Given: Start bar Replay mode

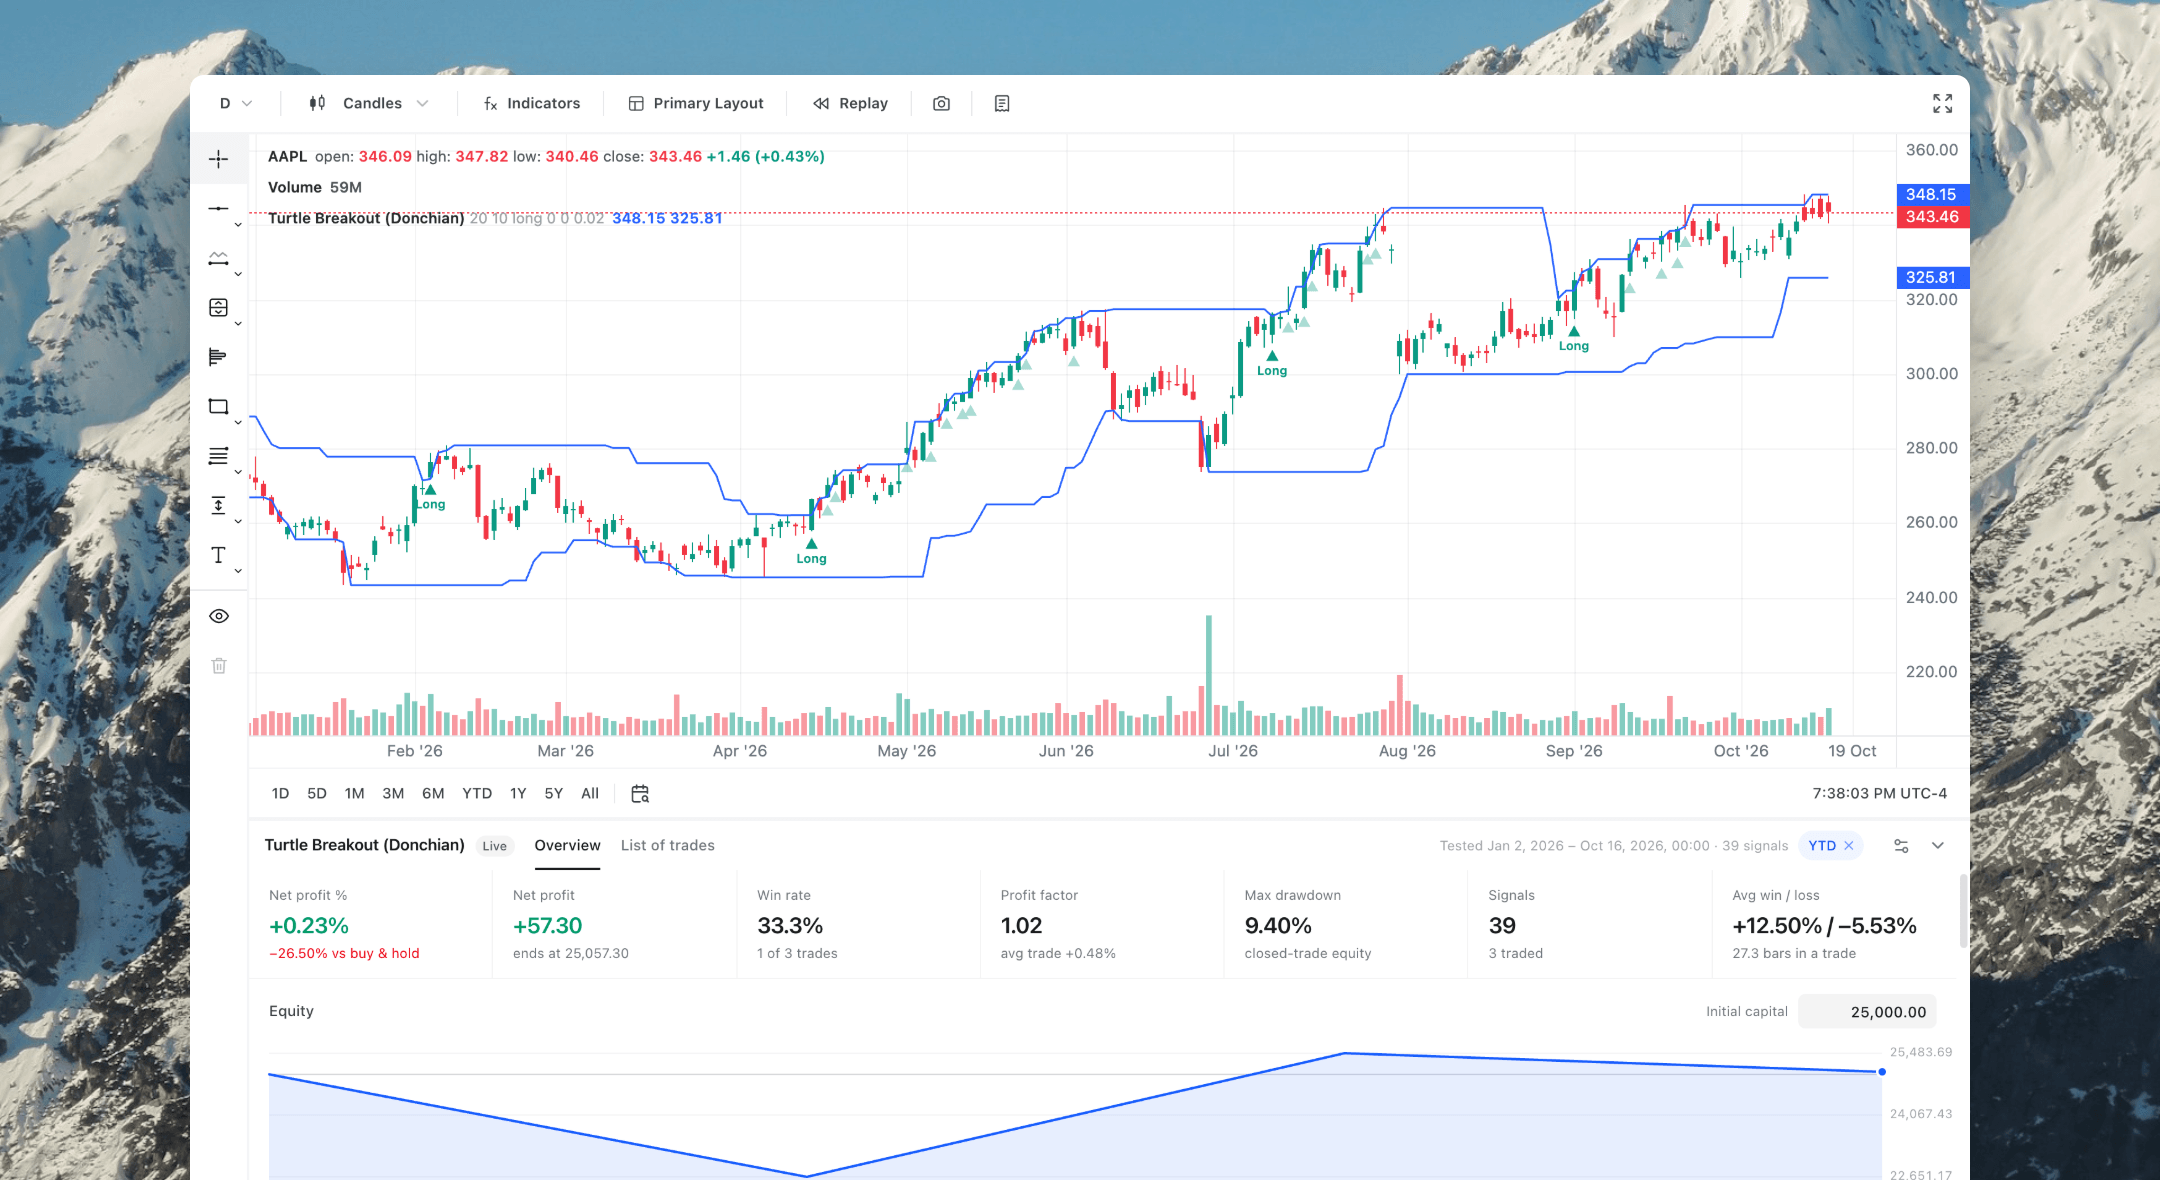Looking at the screenshot, I should 850,103.
